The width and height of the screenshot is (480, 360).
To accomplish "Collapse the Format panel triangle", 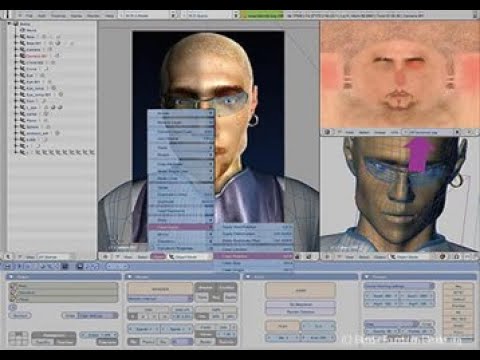I will point(367,277).
